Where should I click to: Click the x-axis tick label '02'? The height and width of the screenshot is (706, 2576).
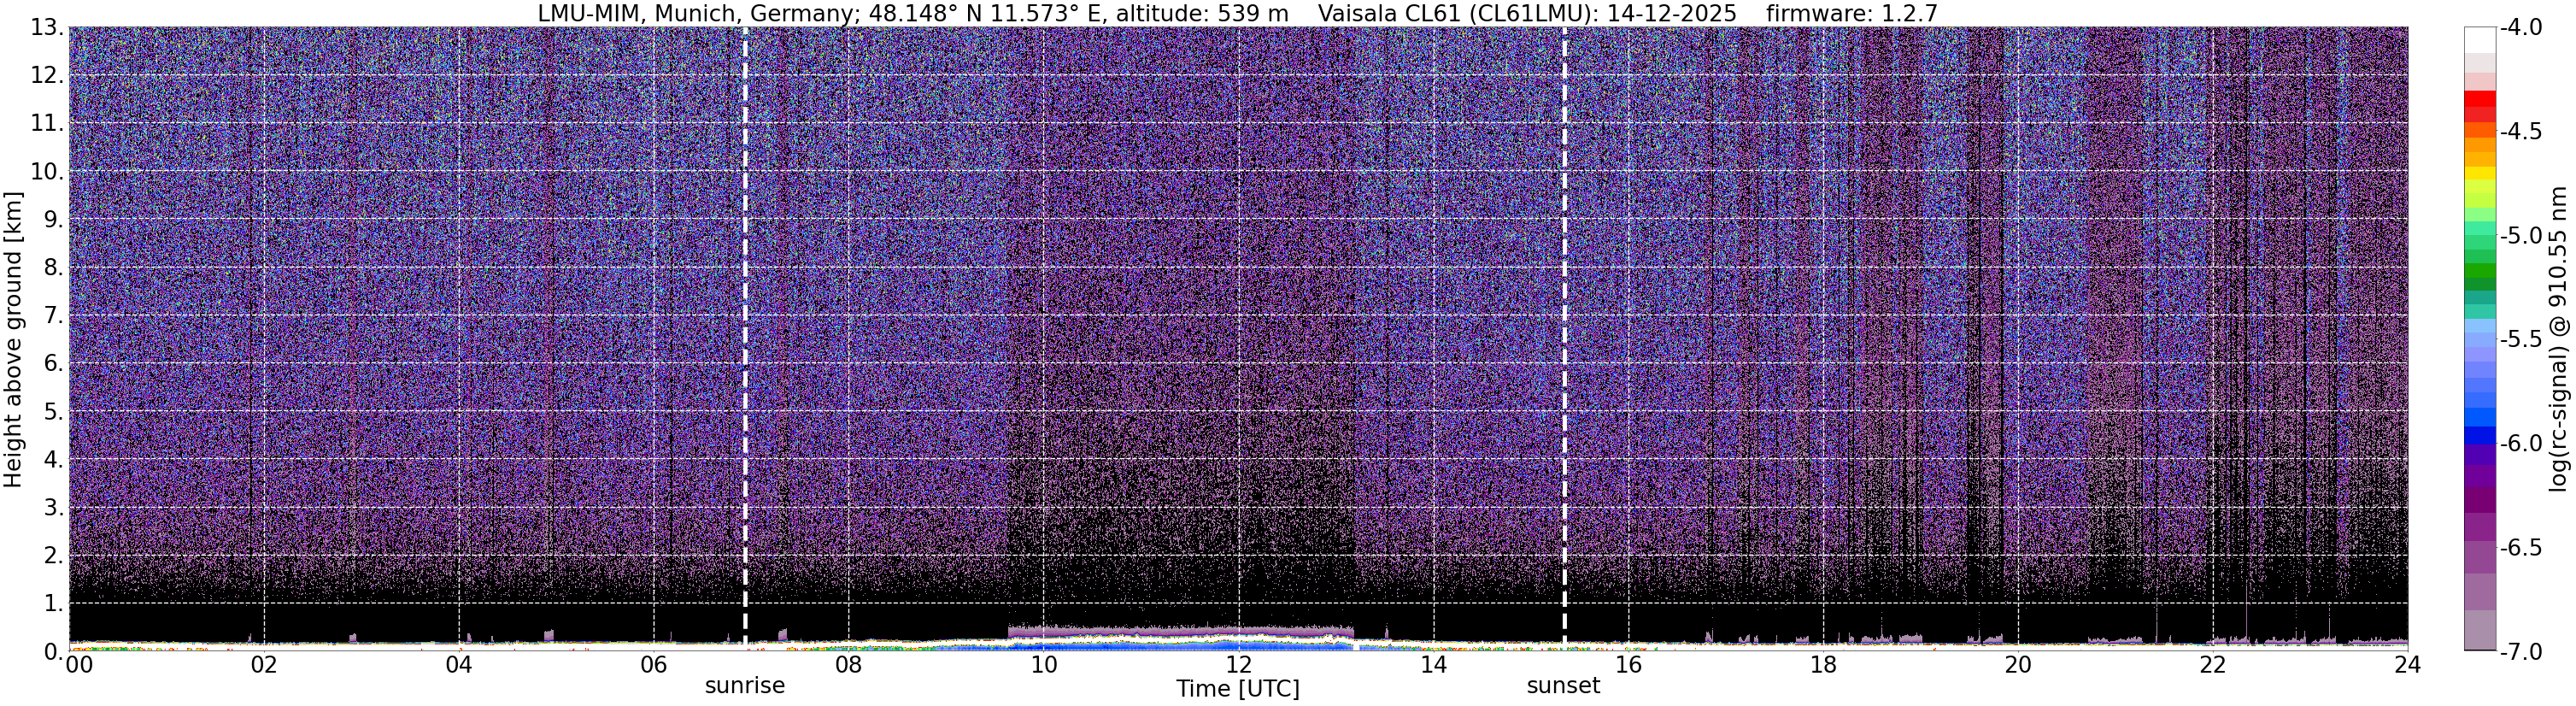pyautogui.click(x=264, y=665)
